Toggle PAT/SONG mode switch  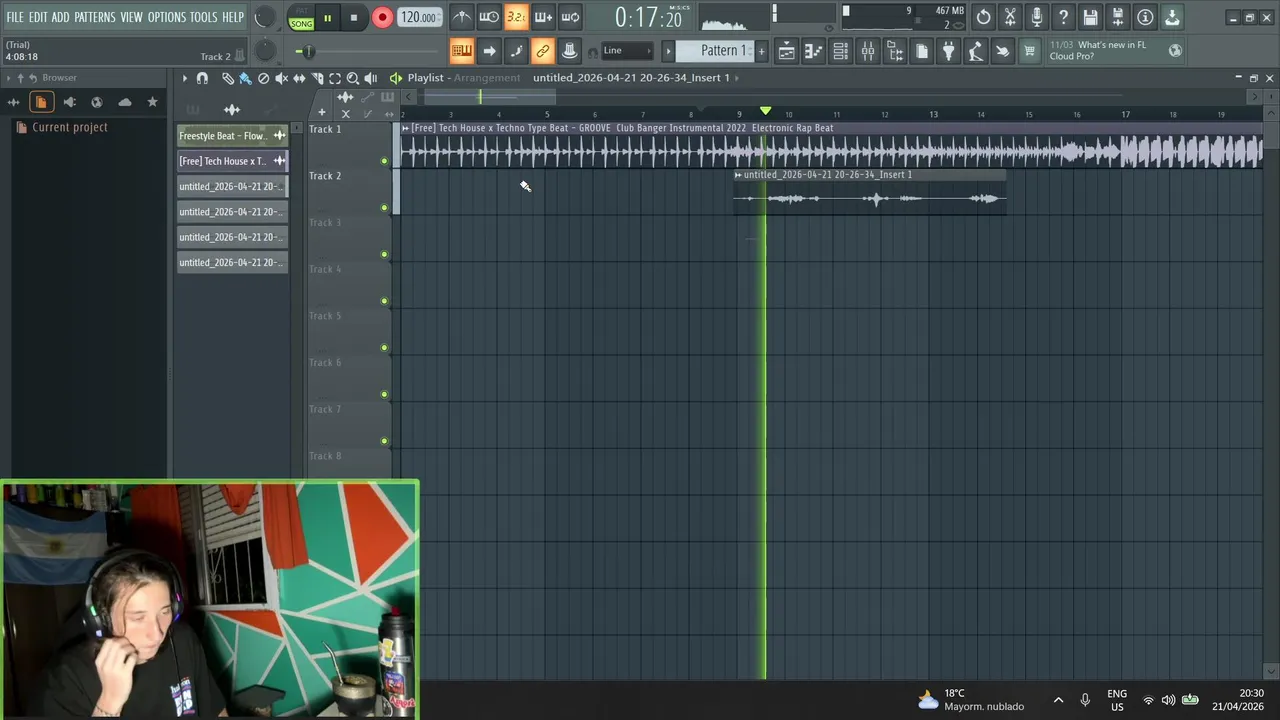pyautogui.click(x=301, y=18)
